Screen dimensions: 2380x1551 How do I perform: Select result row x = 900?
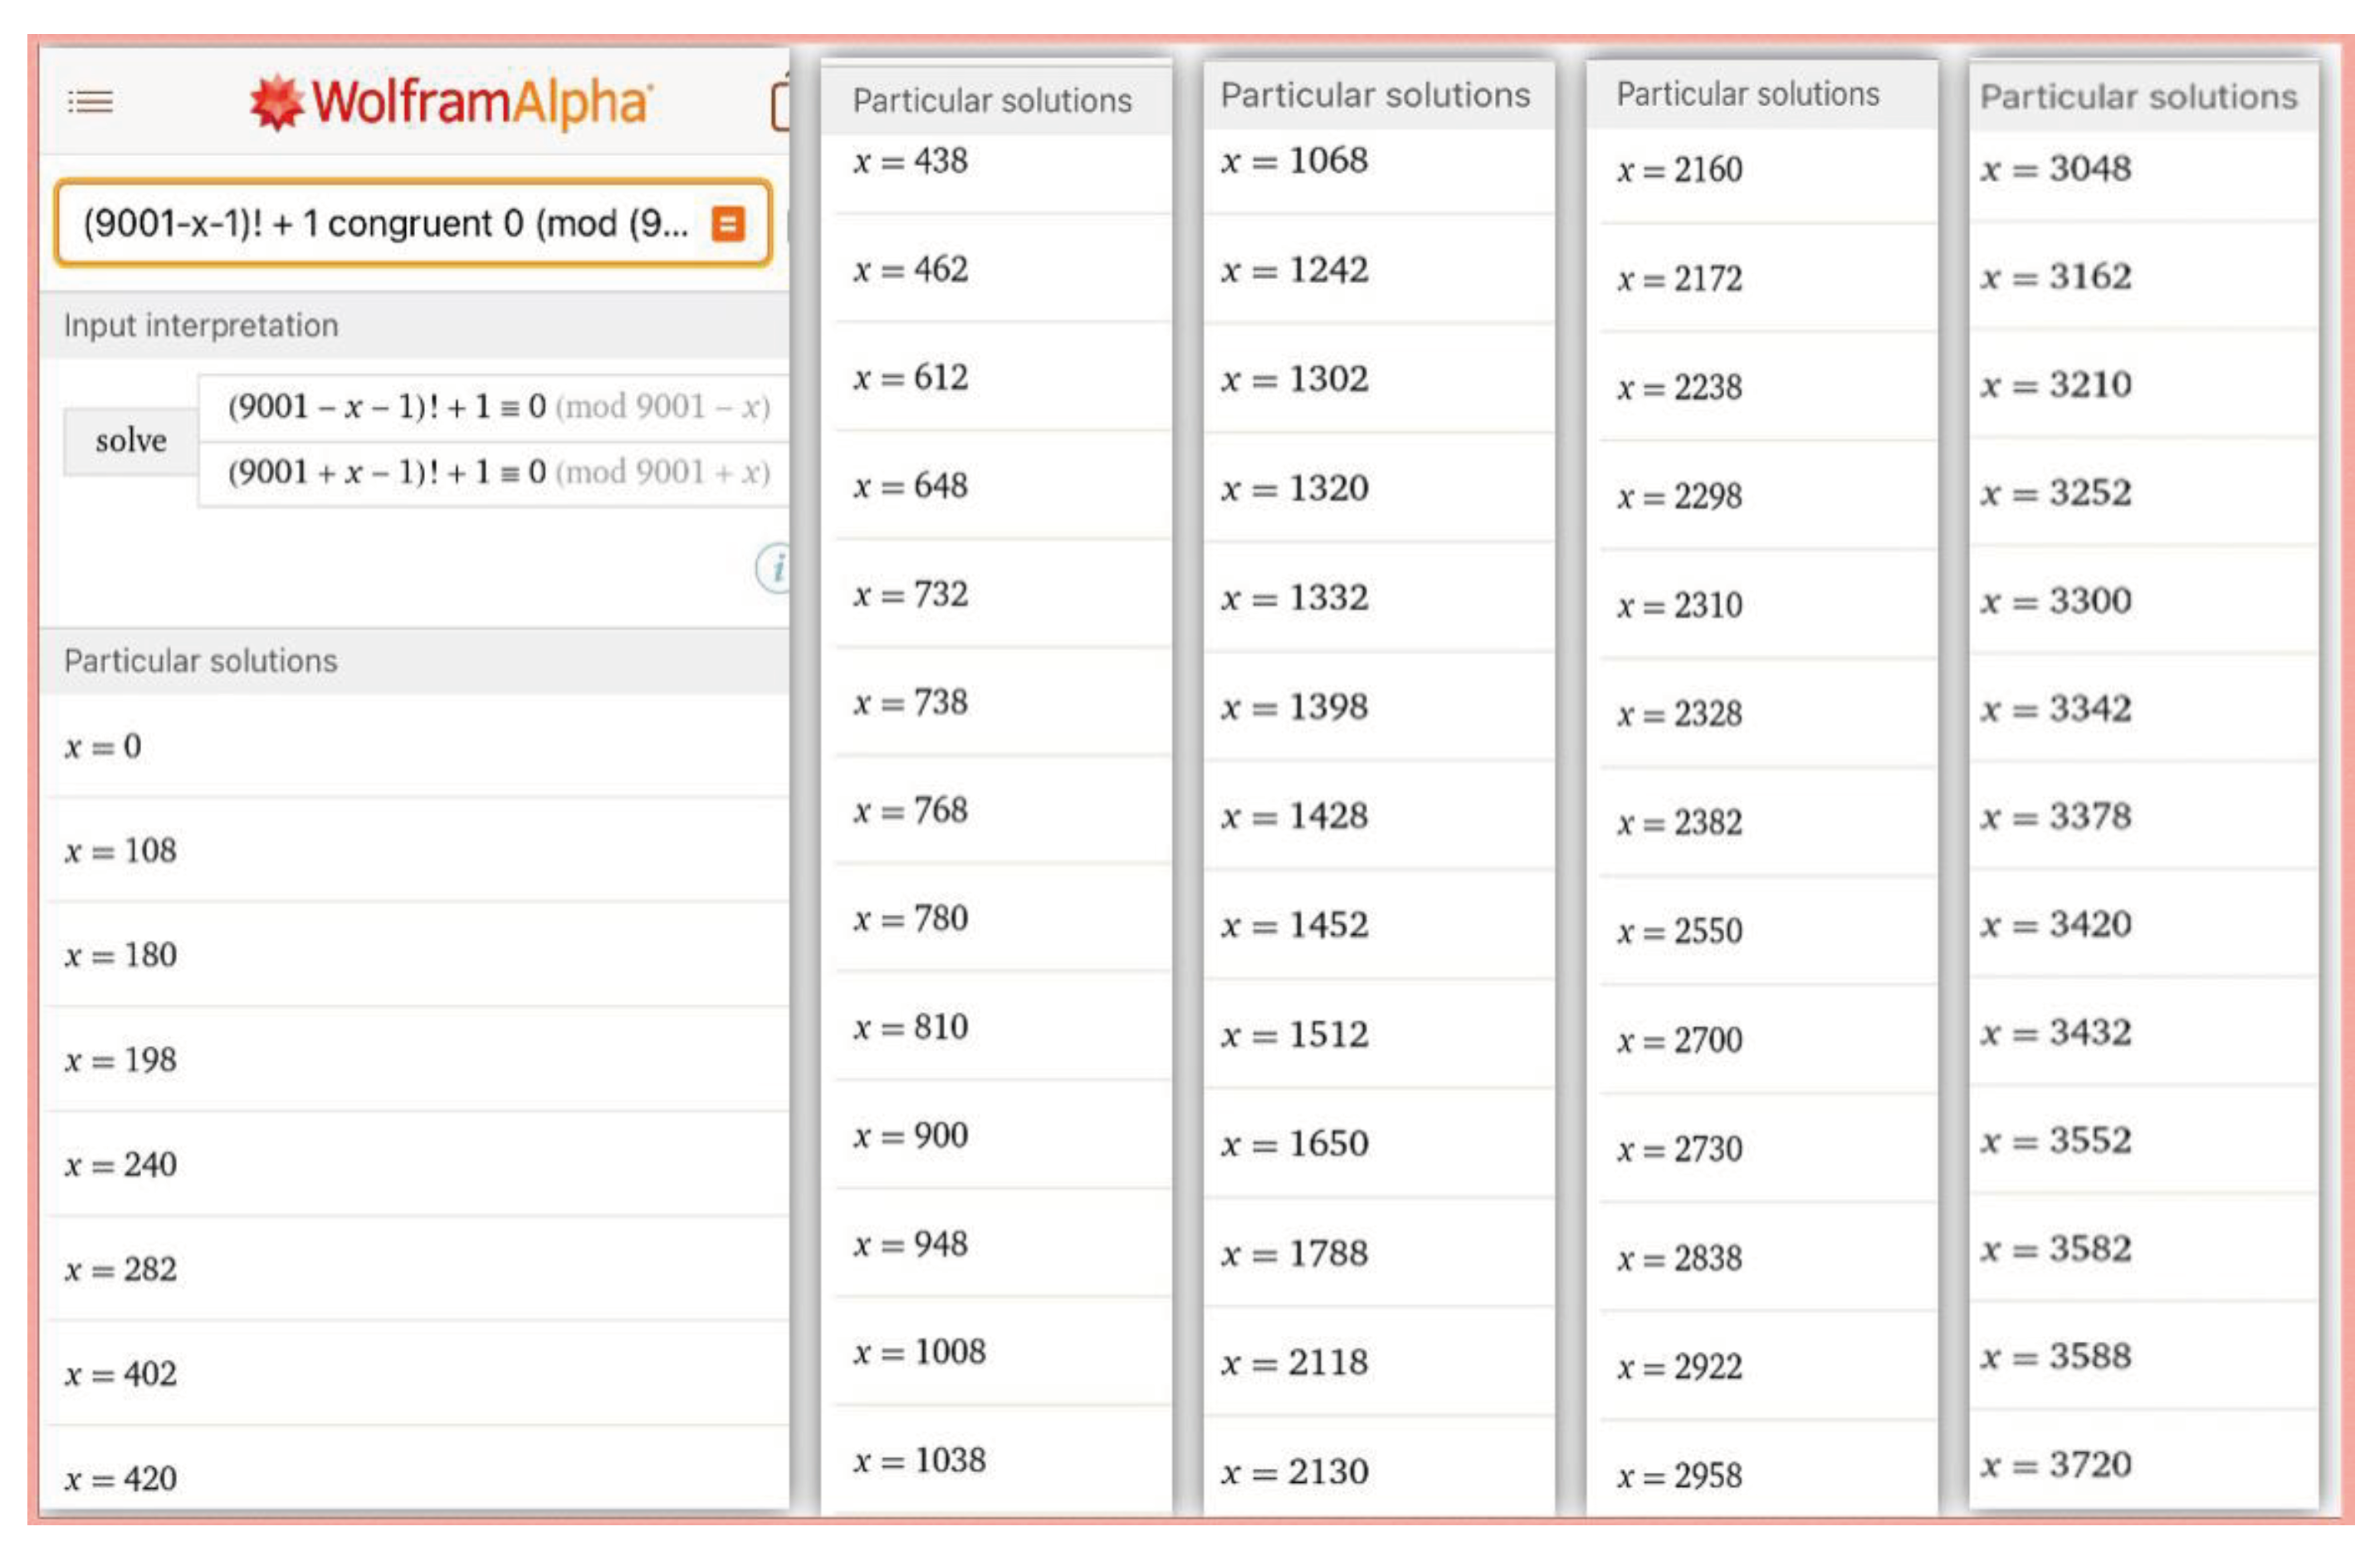click(x=910, y=1135)
